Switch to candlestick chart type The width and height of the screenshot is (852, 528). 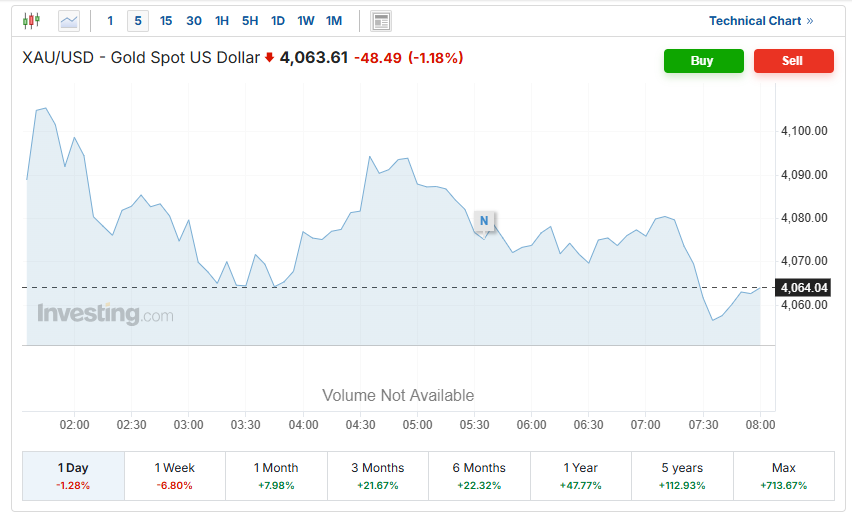(x=31, y=20)
